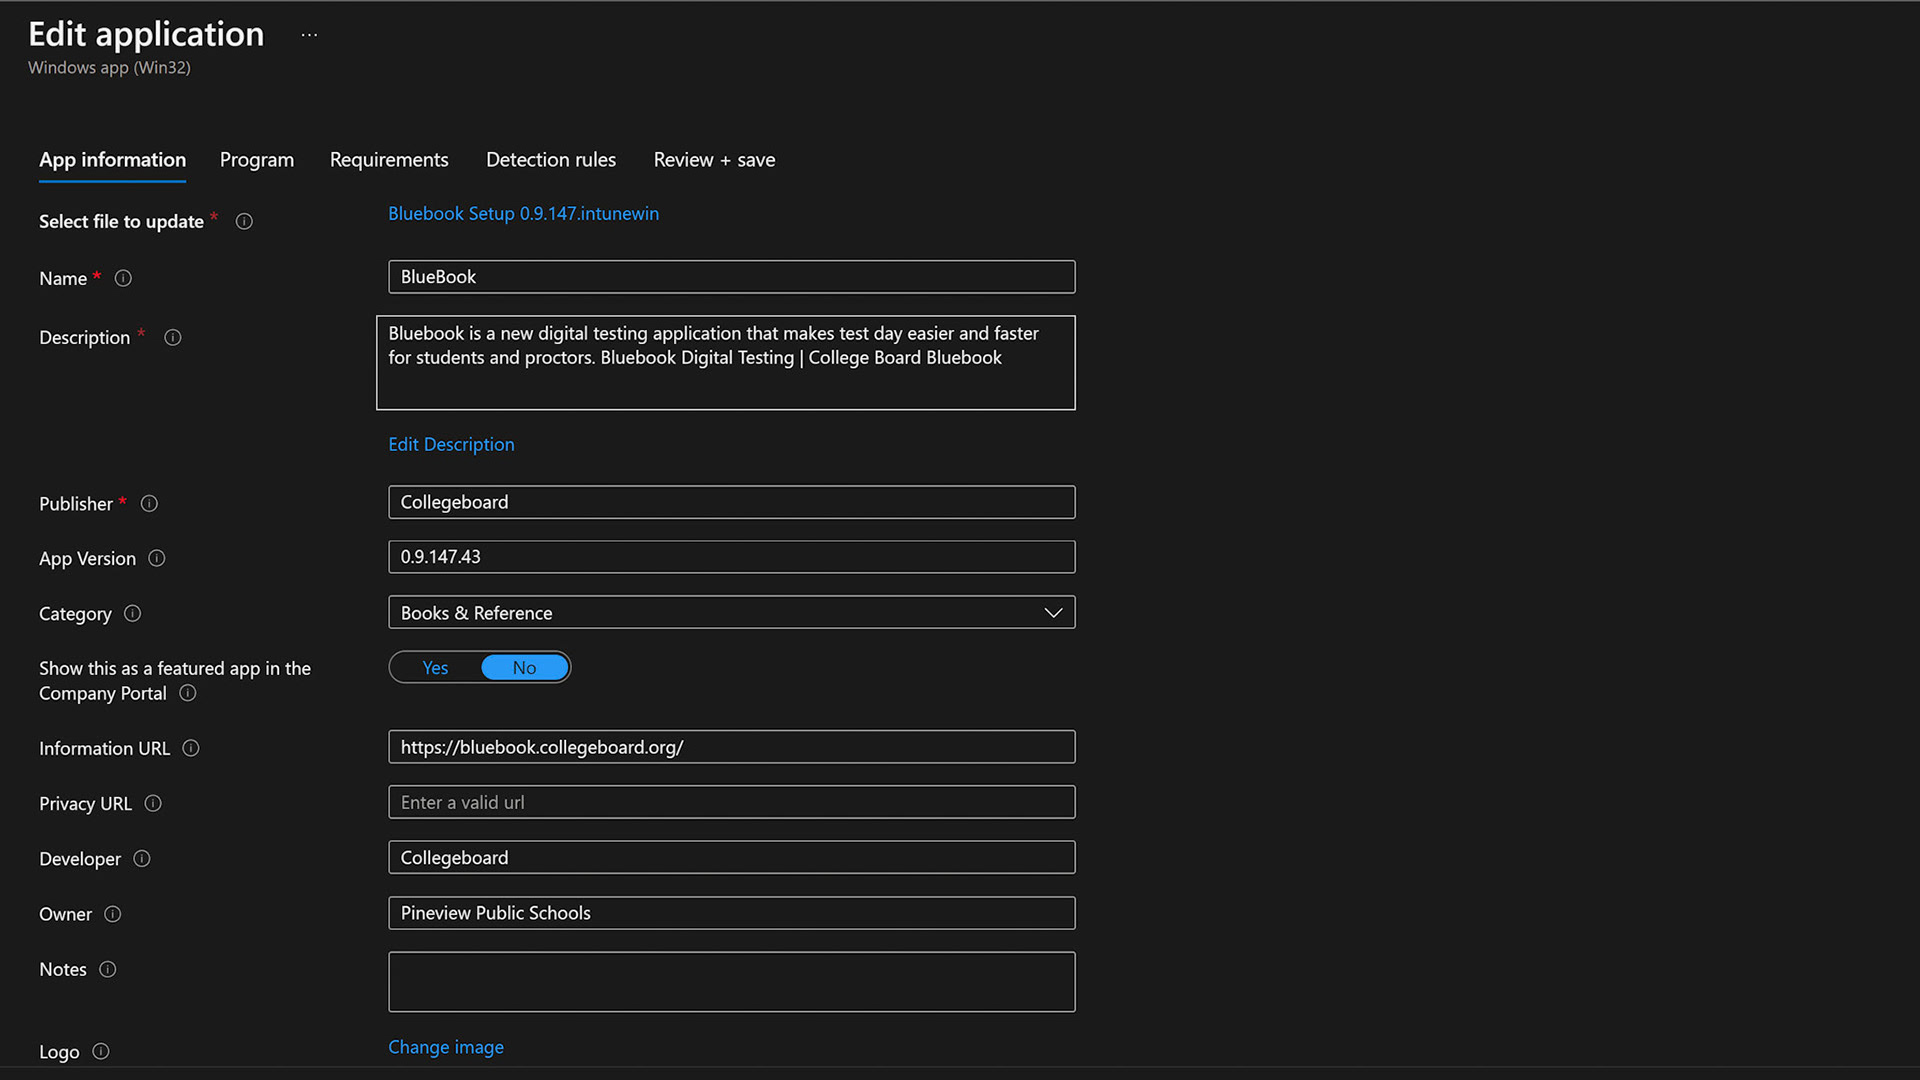
Task: Click the empty Notes text area
Action: coord(732,983)
